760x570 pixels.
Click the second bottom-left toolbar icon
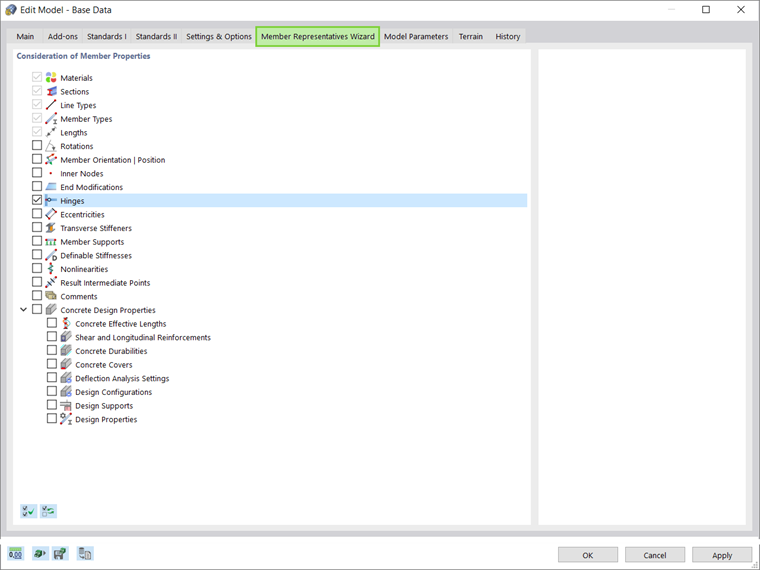(40, 554)
